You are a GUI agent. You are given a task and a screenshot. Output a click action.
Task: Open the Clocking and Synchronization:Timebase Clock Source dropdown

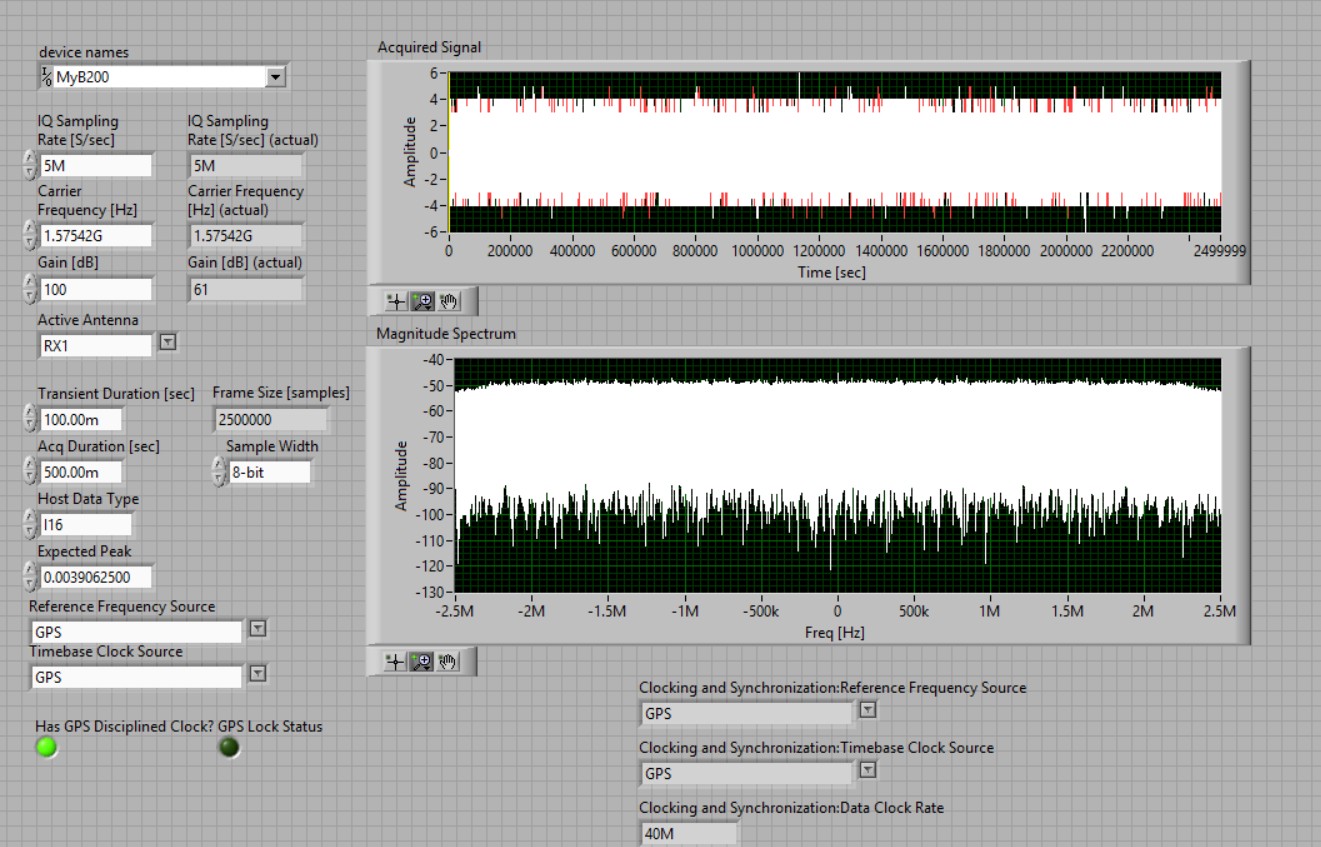(x=868, y=770)
